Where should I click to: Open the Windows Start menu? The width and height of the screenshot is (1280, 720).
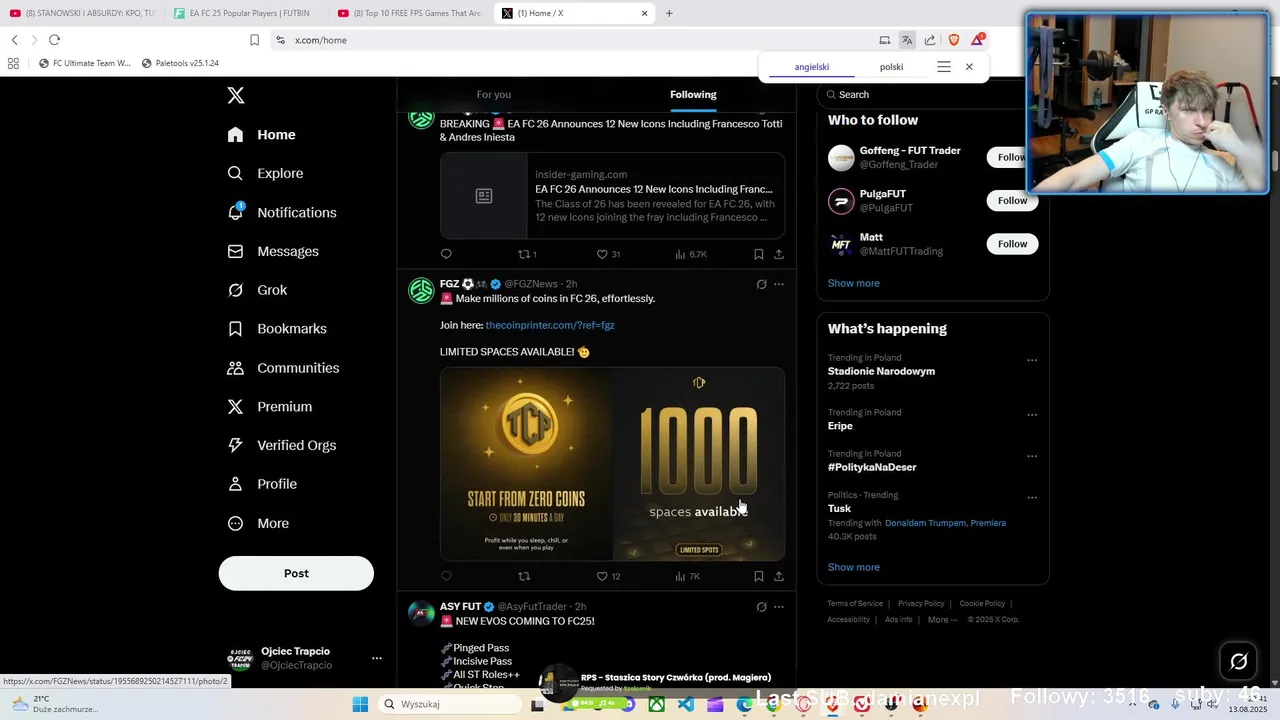coord(360,704)
